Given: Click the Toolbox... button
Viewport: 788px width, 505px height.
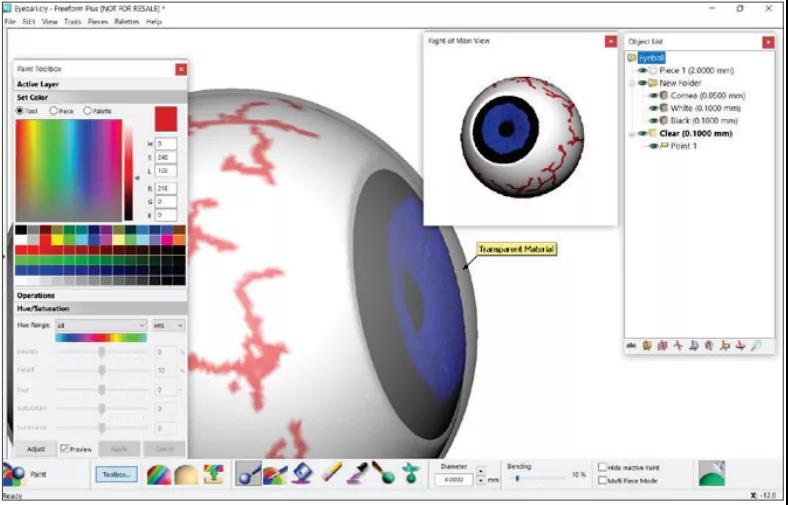Looking at the screenshot, I should [117, 474].
